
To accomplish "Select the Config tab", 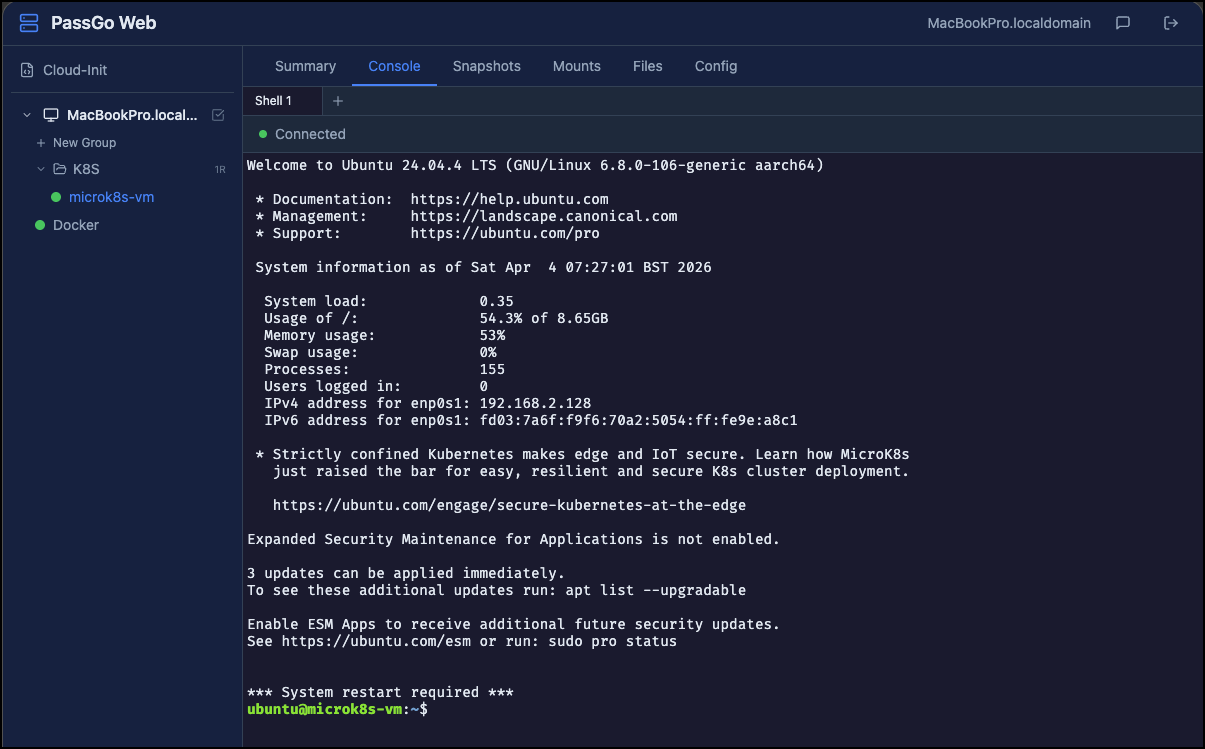I will [x=715, y=66].
